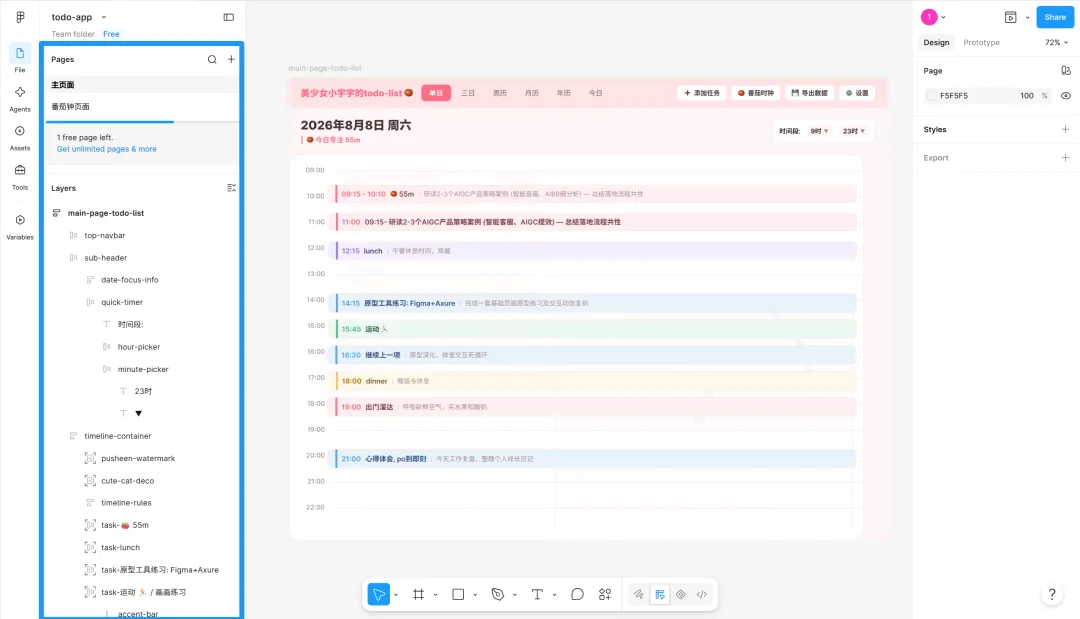Open Frame tool options chevron

point(435,595)
